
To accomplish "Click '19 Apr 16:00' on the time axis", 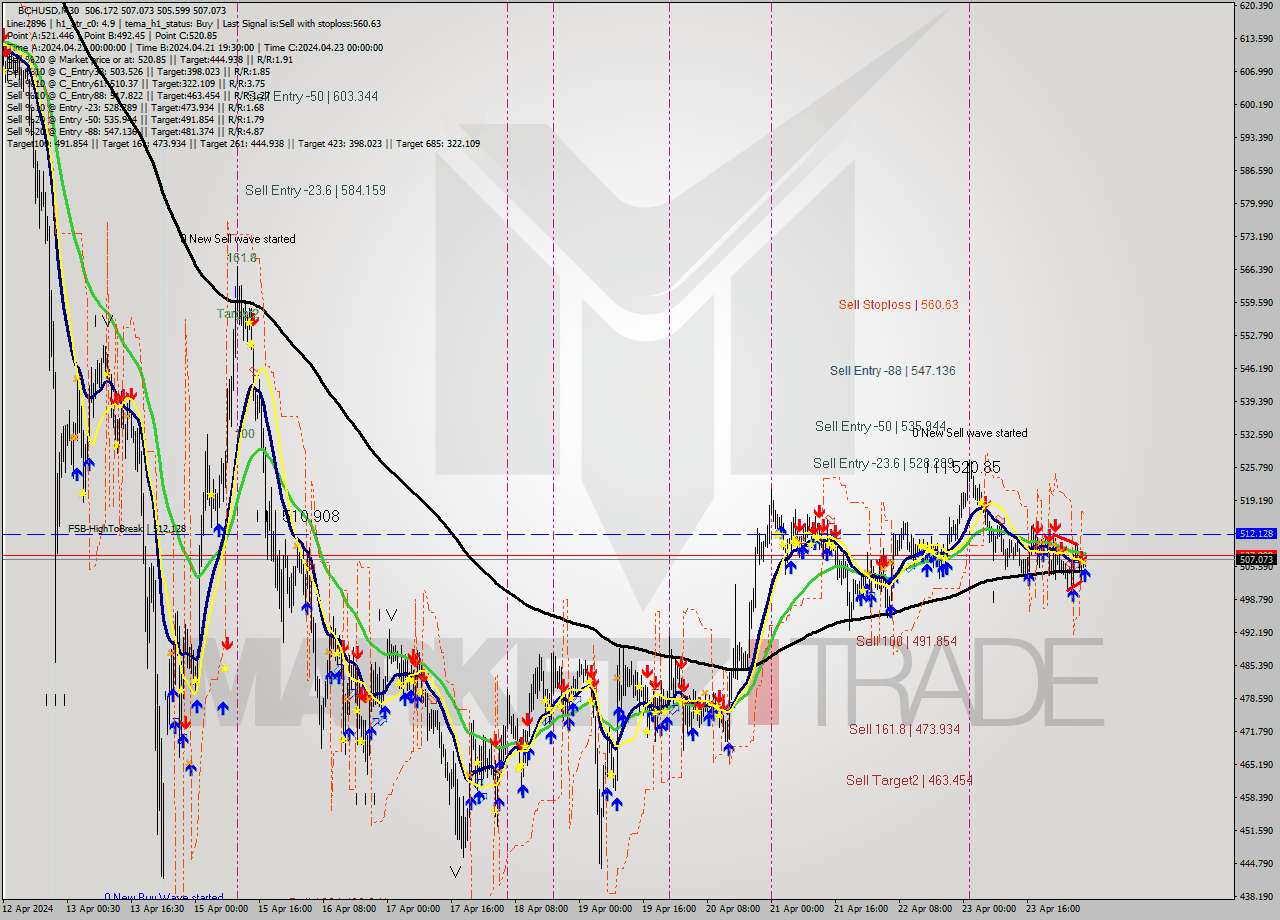I will (669, 910).
